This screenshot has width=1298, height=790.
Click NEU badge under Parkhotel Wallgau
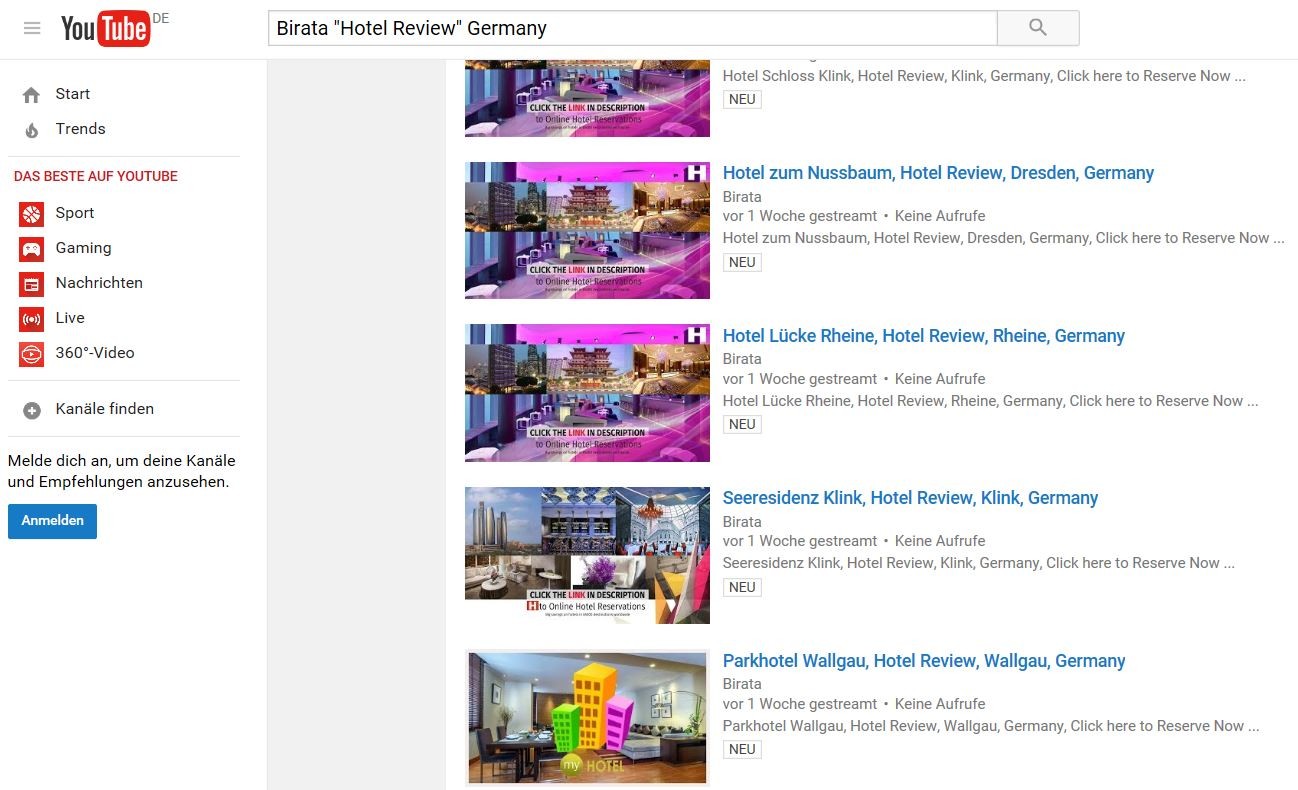pyautogui.click(x=742, y=749)
